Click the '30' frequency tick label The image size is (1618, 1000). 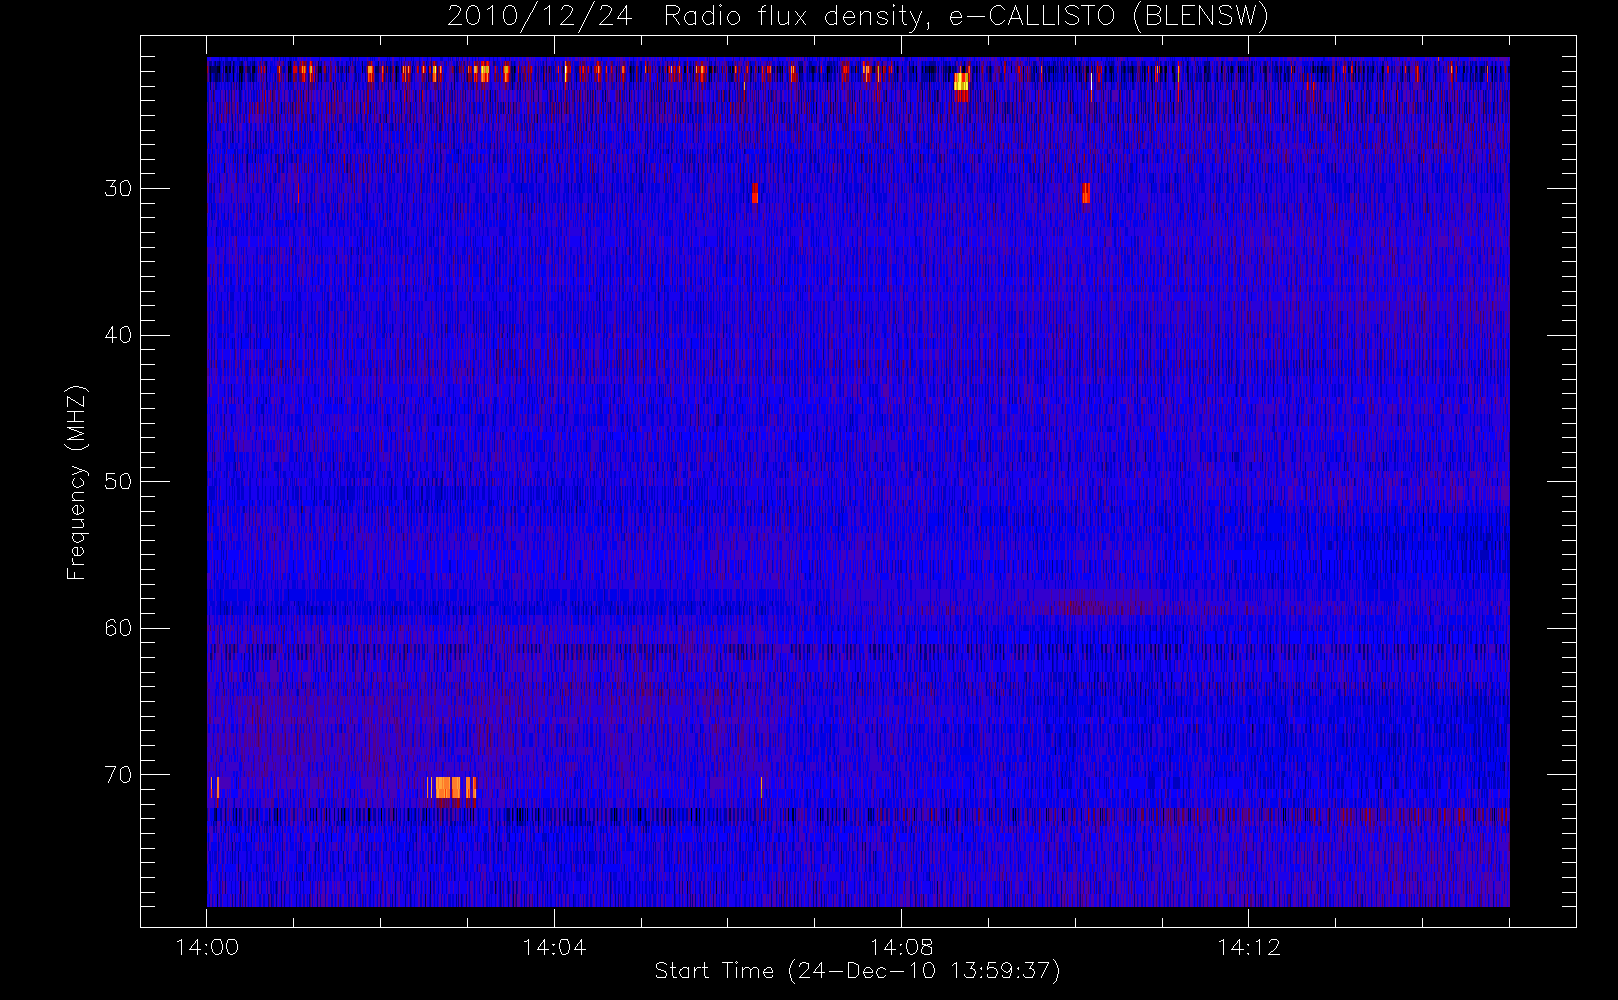[118, 189]
